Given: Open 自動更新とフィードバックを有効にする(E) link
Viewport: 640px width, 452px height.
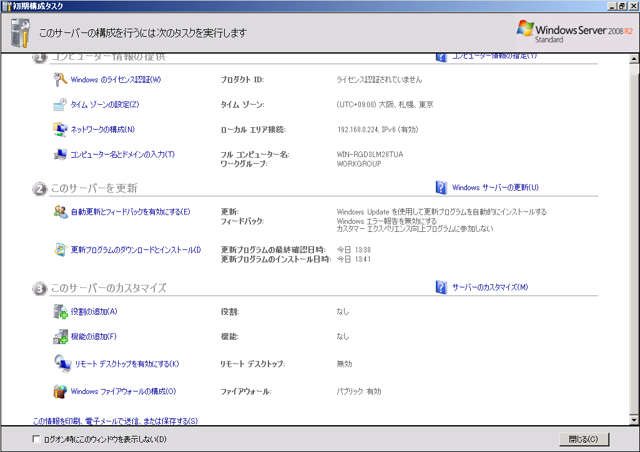Looking at the screenshot, I should (x=131, y=212).
